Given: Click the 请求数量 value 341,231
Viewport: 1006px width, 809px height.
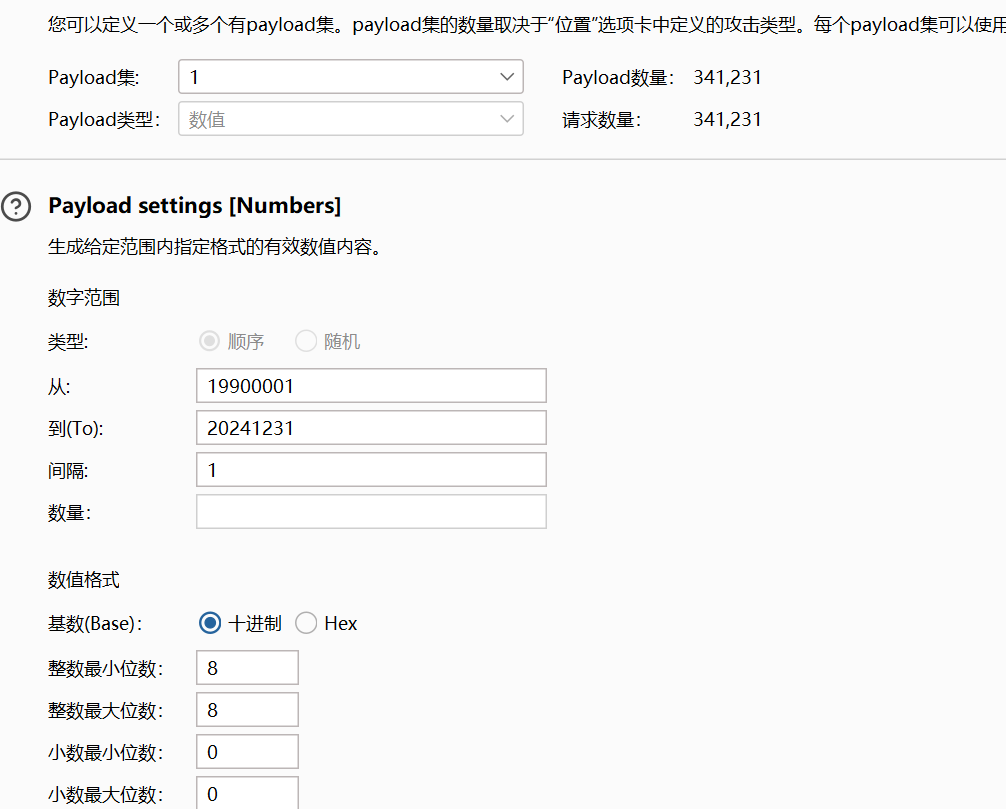Looking at the screenshot, I should 727,119.
